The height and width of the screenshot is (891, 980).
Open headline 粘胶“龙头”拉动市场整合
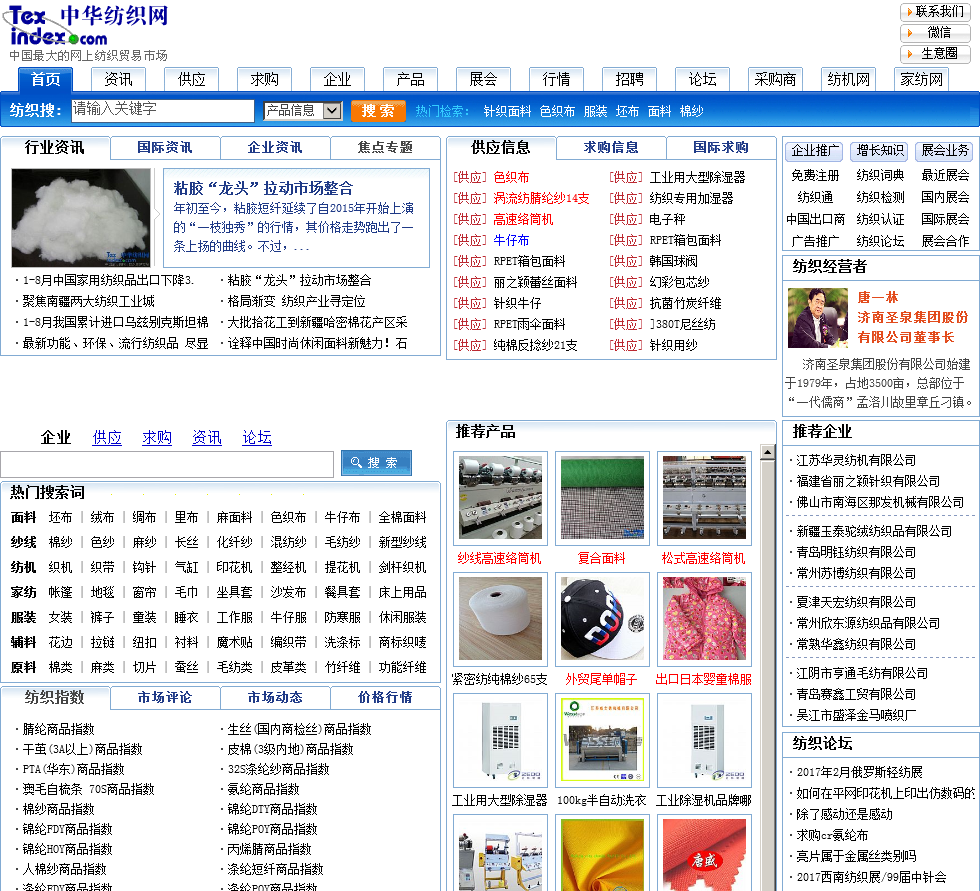(x=263, y=188)
